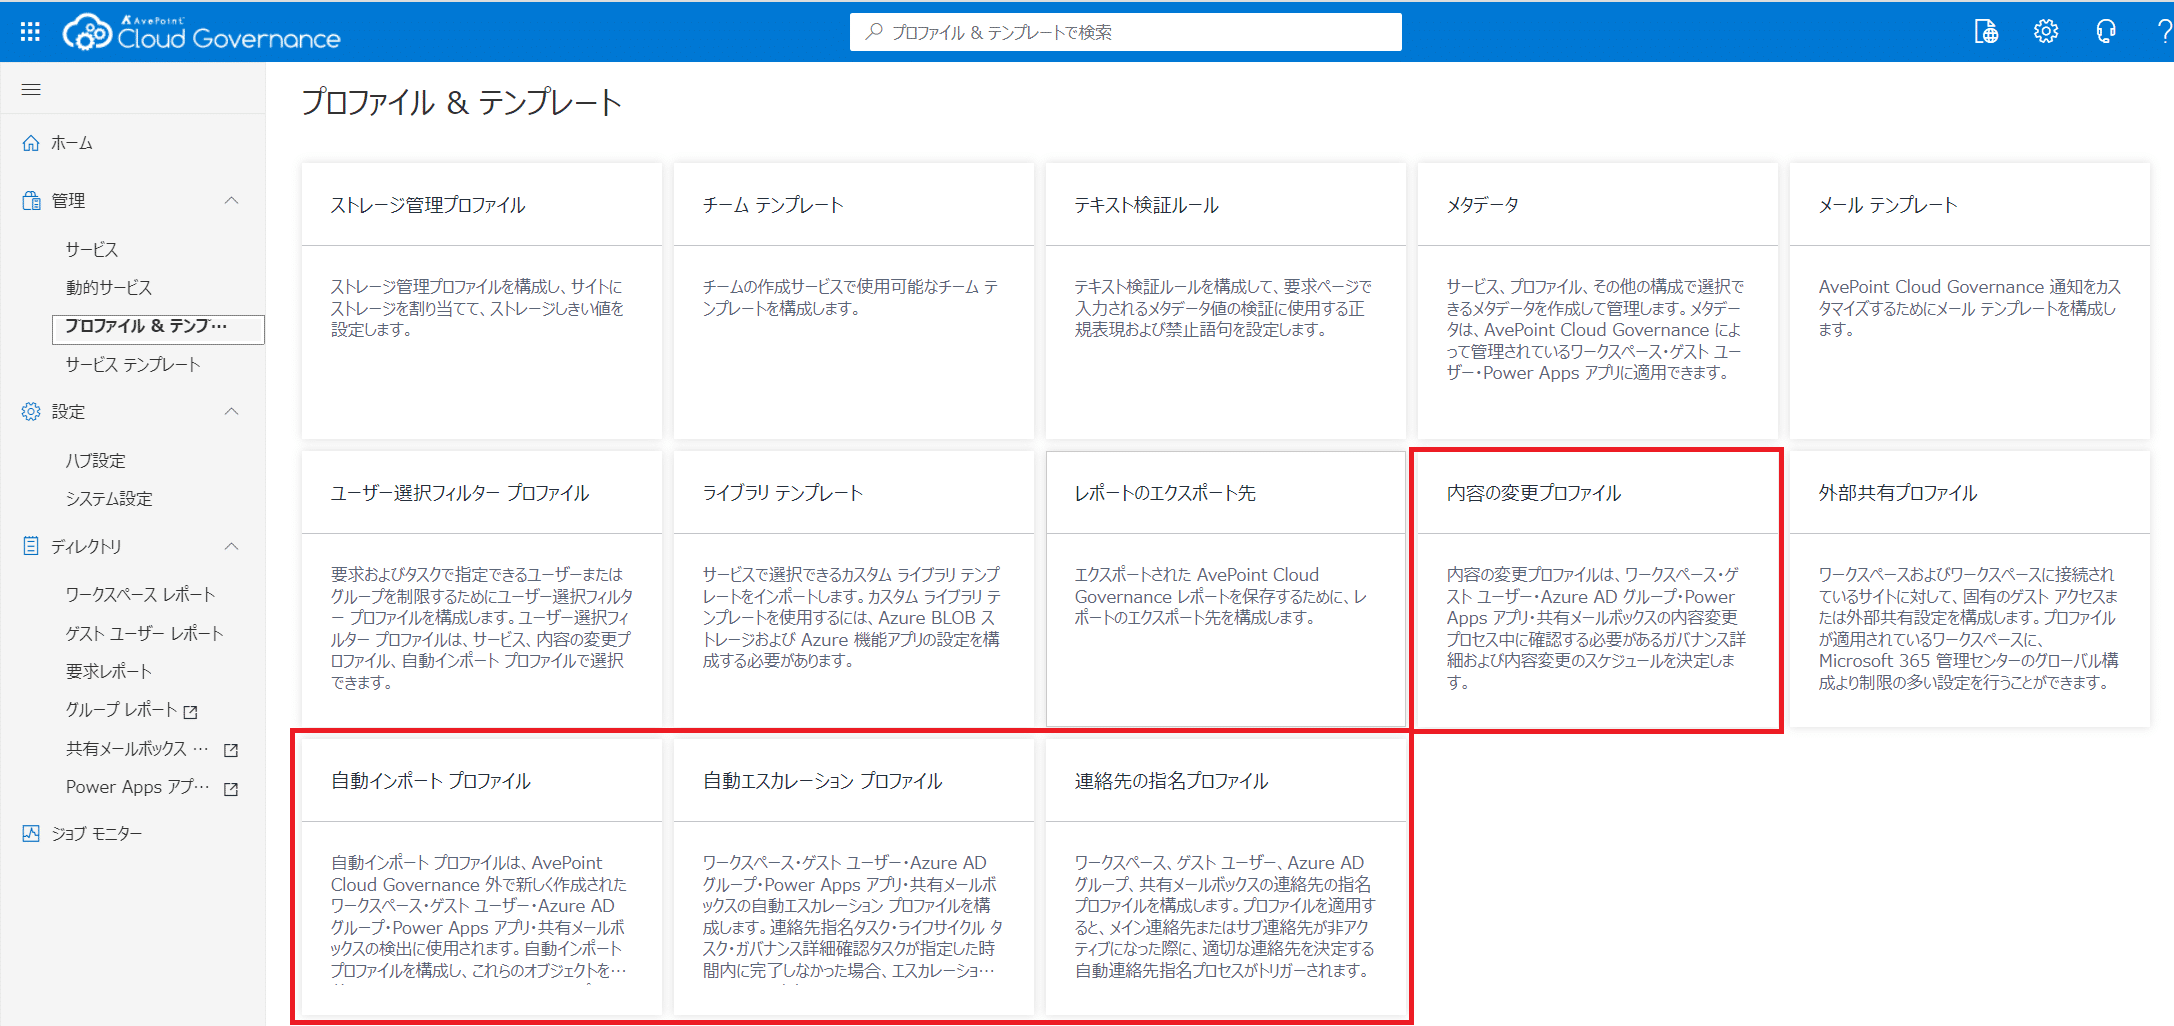Open the help question mark icon
This screenshot has width=2174, height=1026.
2165,32
